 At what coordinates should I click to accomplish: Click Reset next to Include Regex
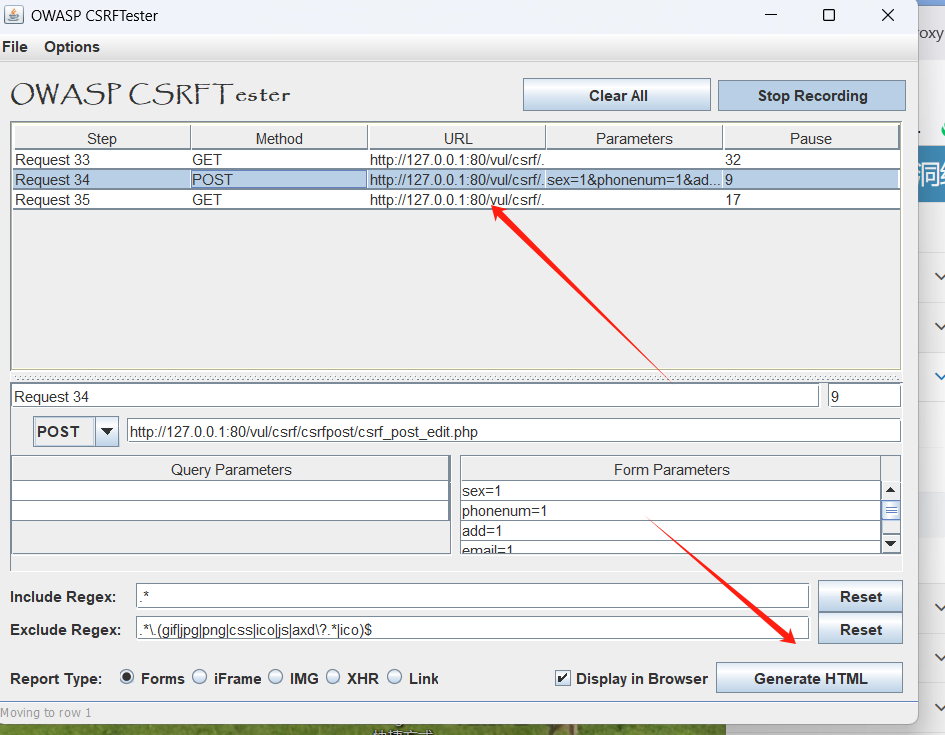click(860, 596)
